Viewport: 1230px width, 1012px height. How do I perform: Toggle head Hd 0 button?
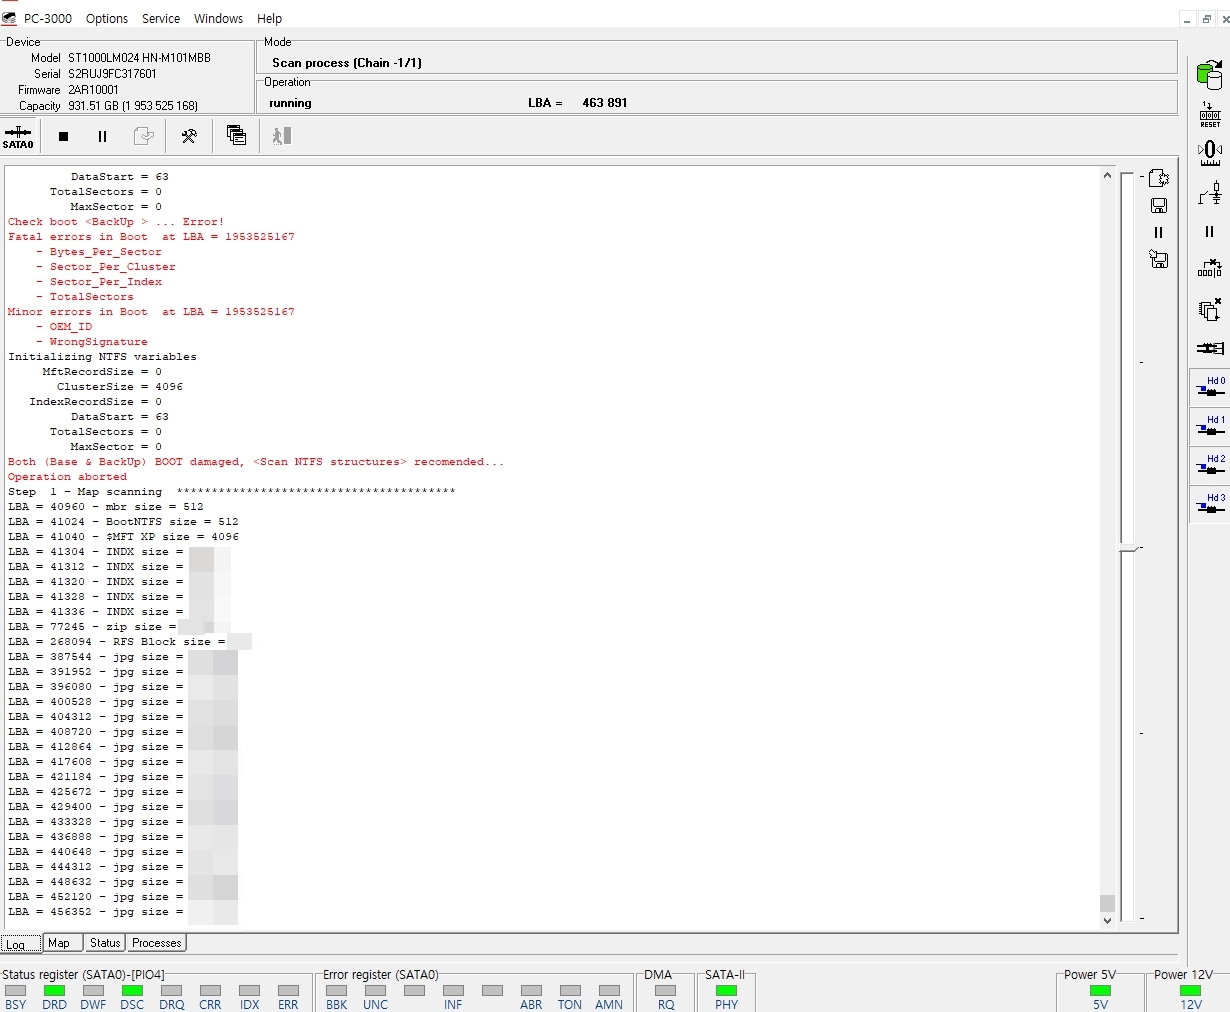click(x=1210, y=388)
